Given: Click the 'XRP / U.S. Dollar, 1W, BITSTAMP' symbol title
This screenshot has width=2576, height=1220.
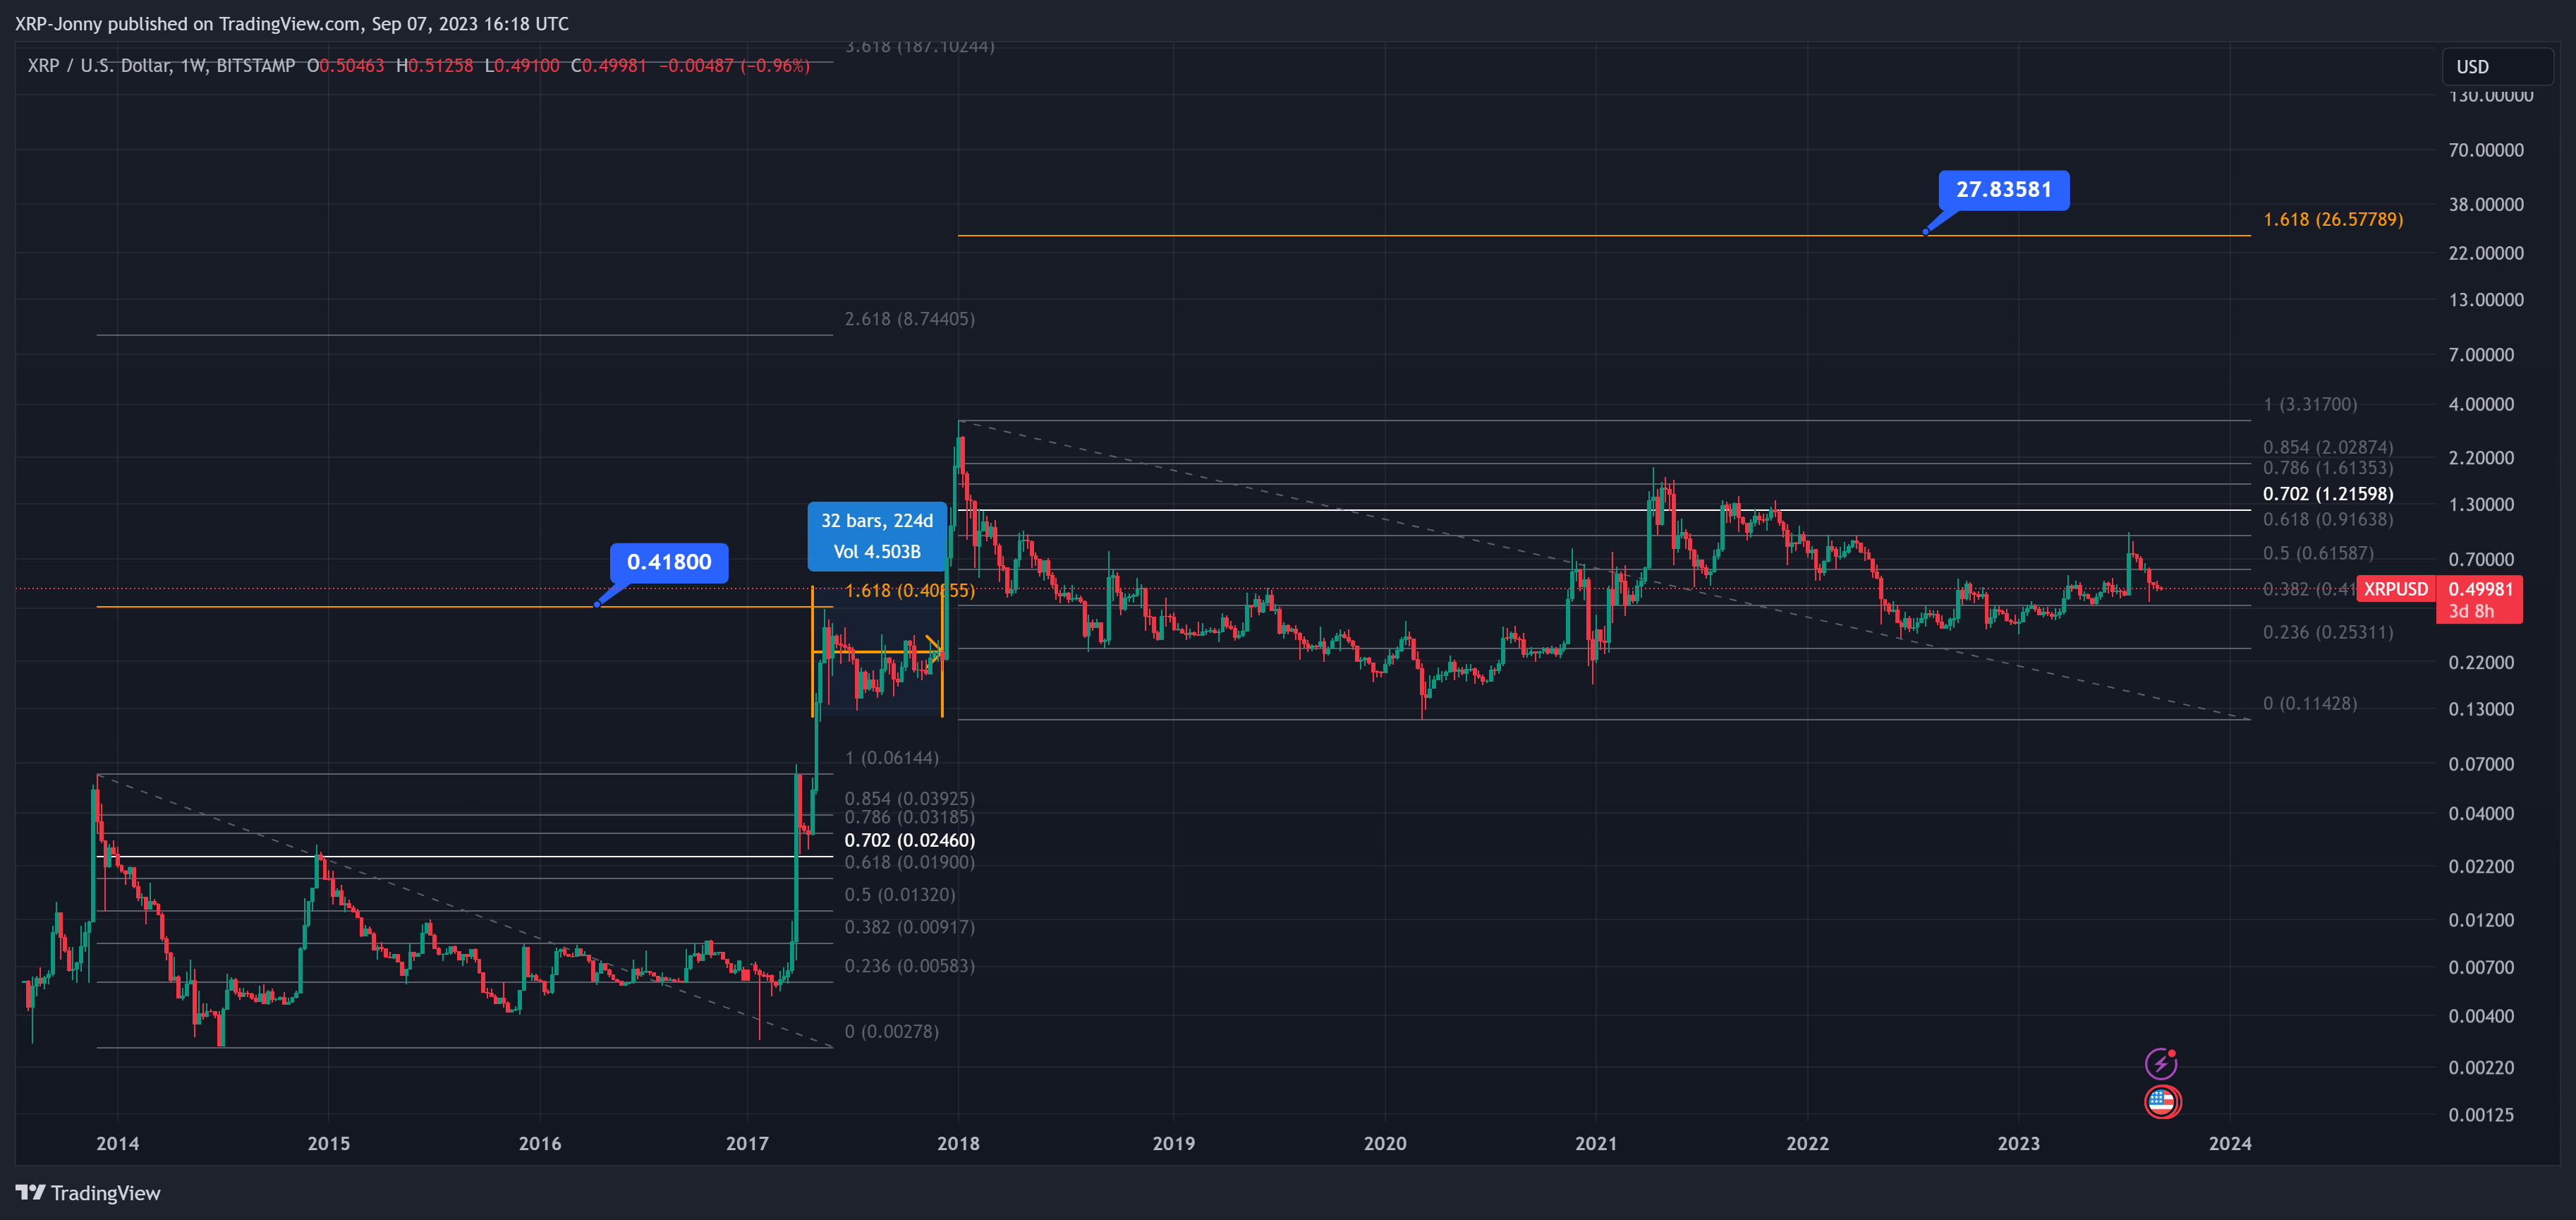Looking at the screenshot, I should tap(161, 65).
